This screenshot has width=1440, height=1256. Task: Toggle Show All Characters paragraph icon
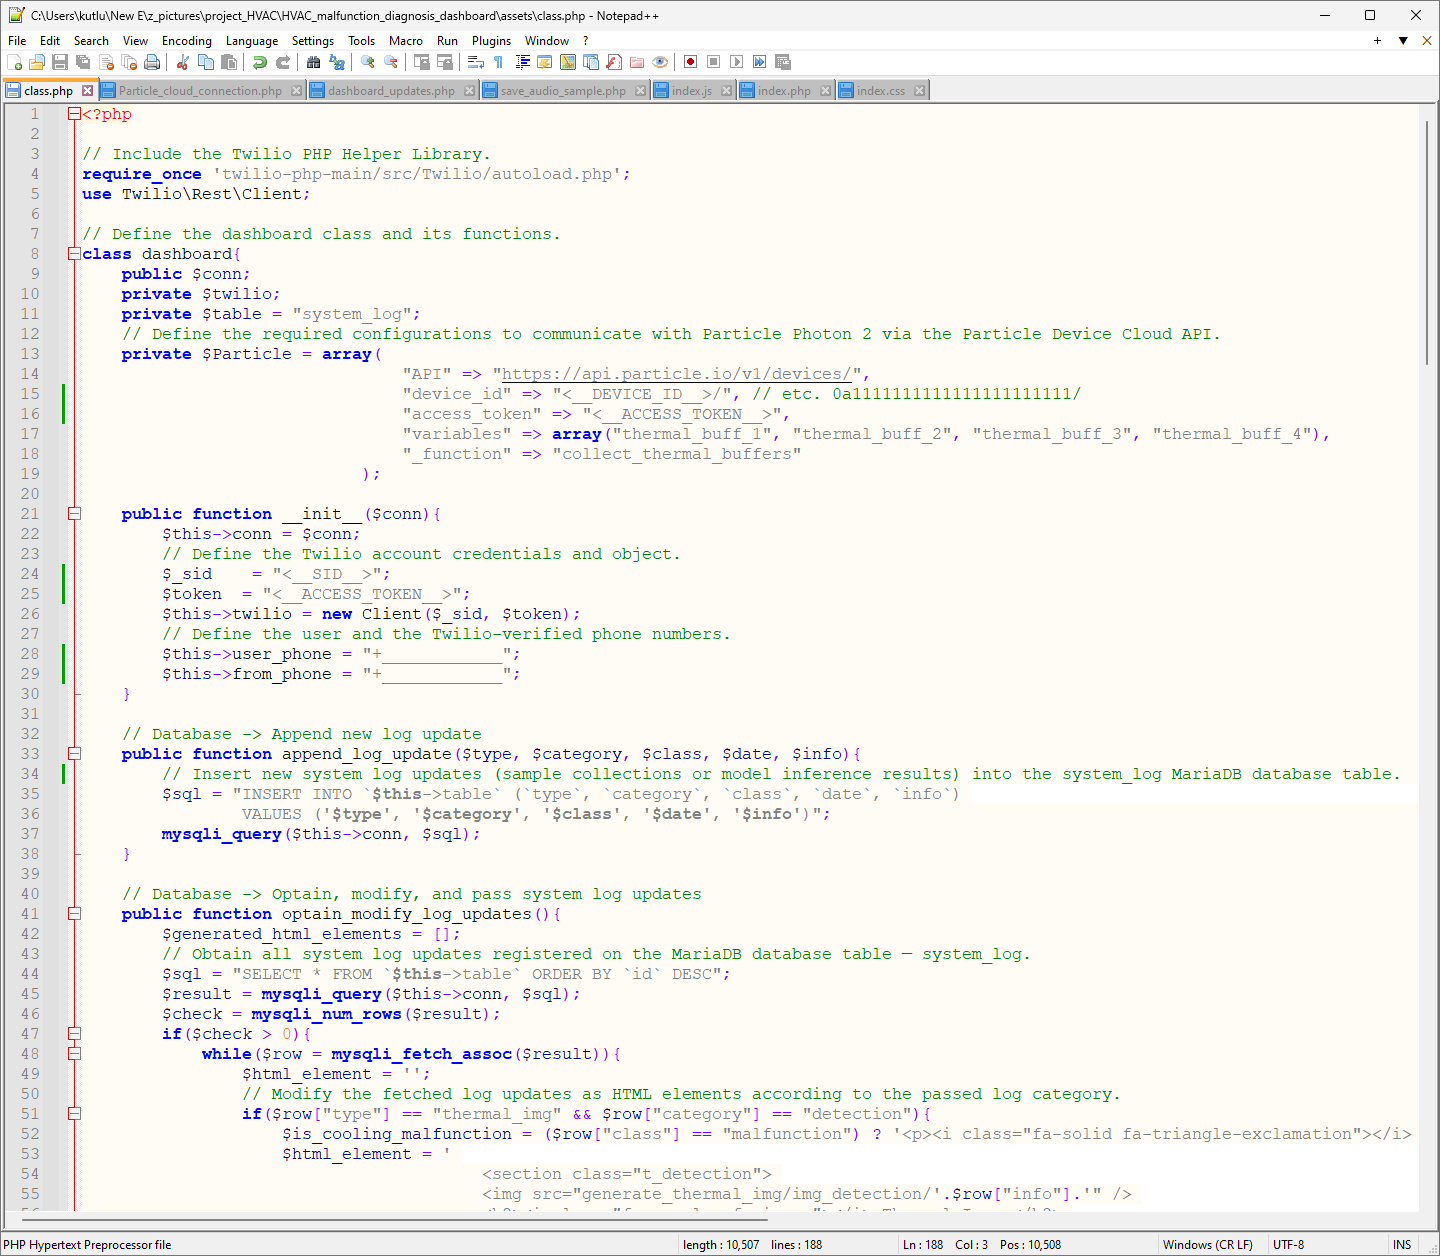[498, 62]
